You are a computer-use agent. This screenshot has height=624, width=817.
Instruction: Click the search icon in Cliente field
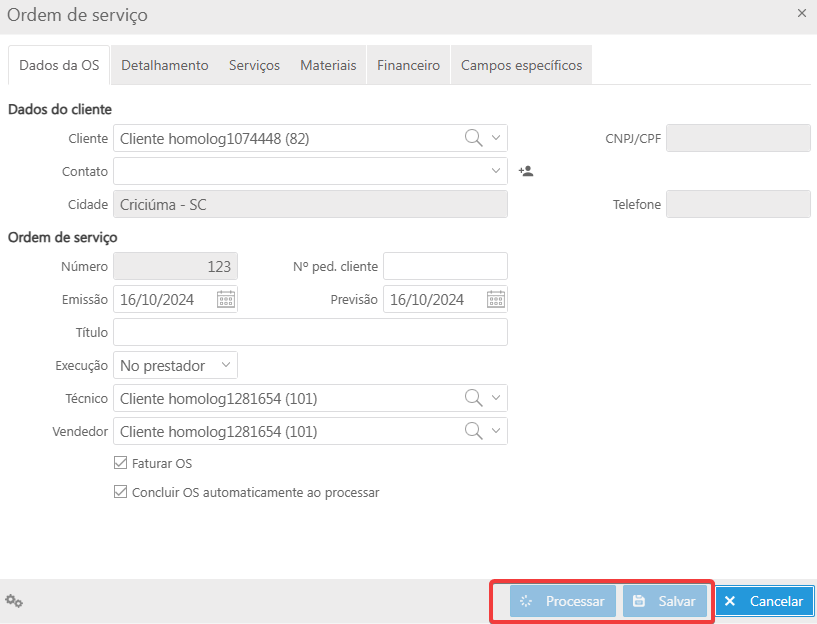(x=474, y=138)
